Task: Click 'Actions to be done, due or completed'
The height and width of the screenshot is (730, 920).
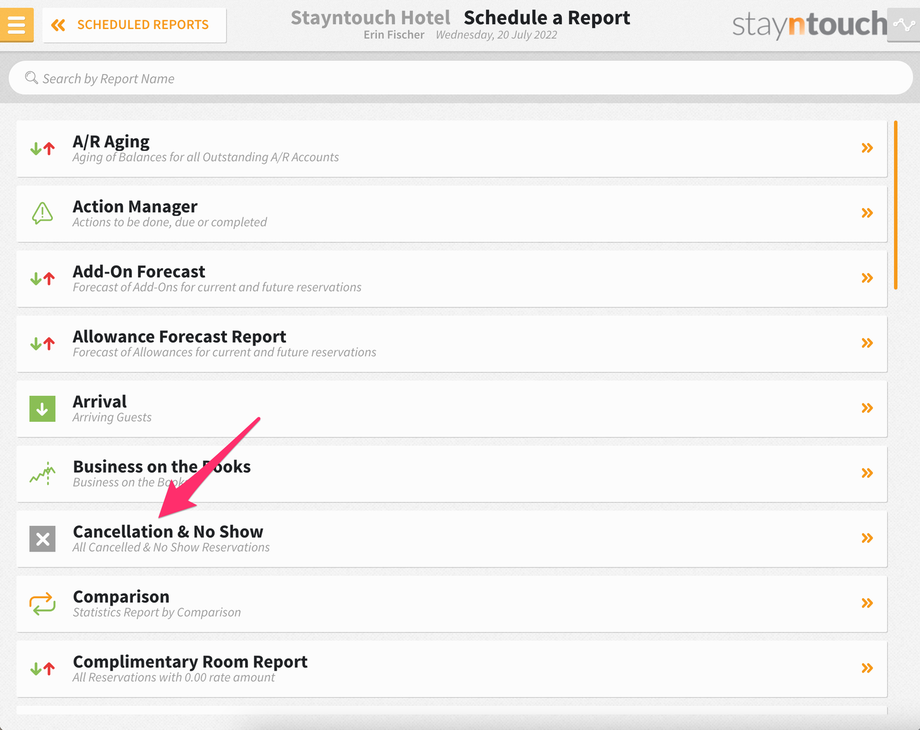Action: (x=170, y=222)
